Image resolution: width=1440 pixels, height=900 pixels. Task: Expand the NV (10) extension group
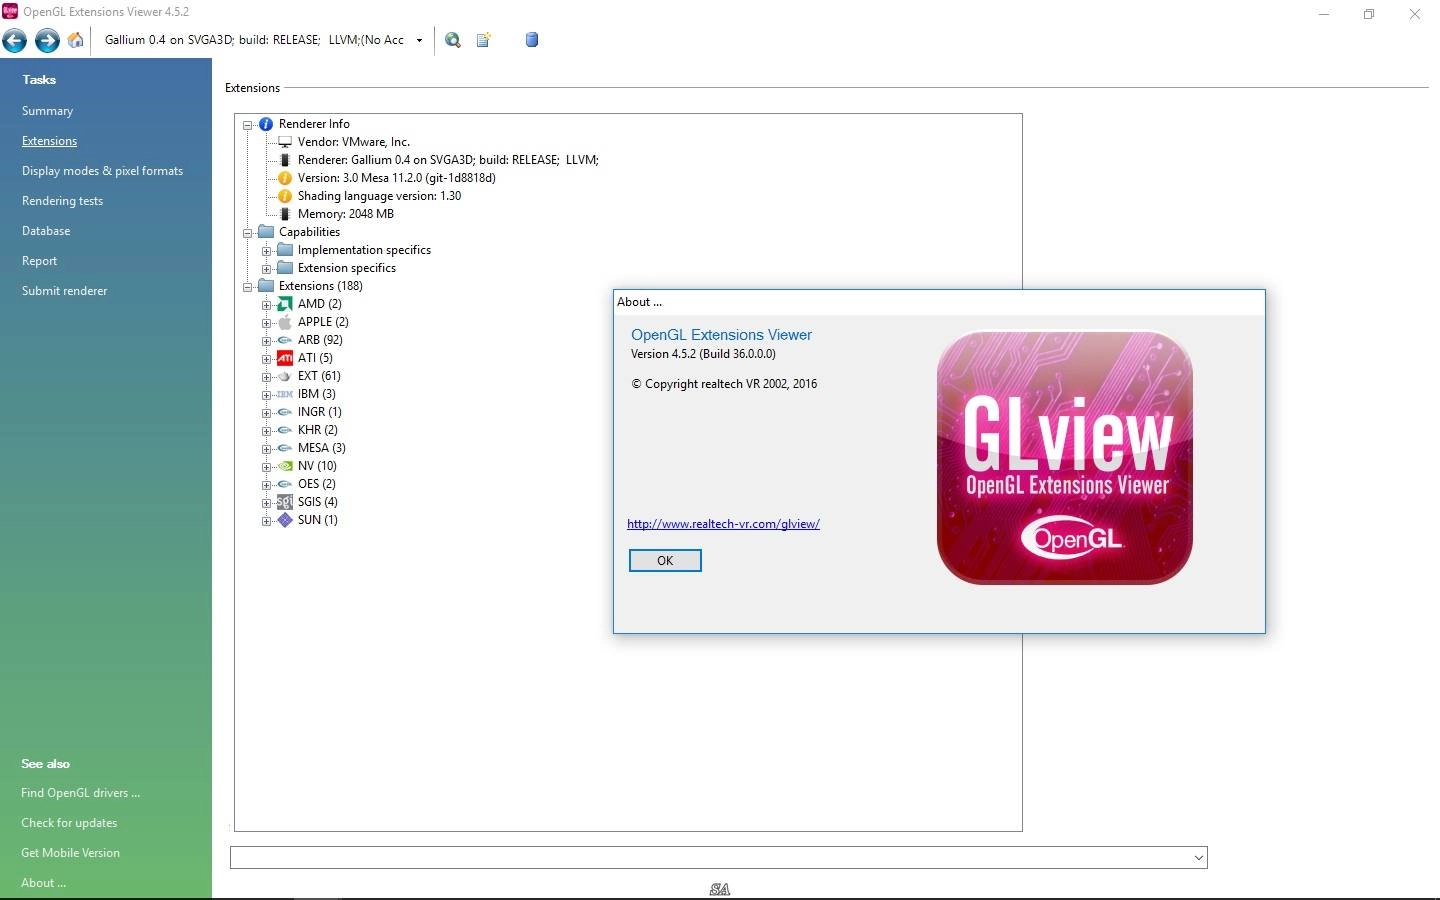click(x=267, y=467)
